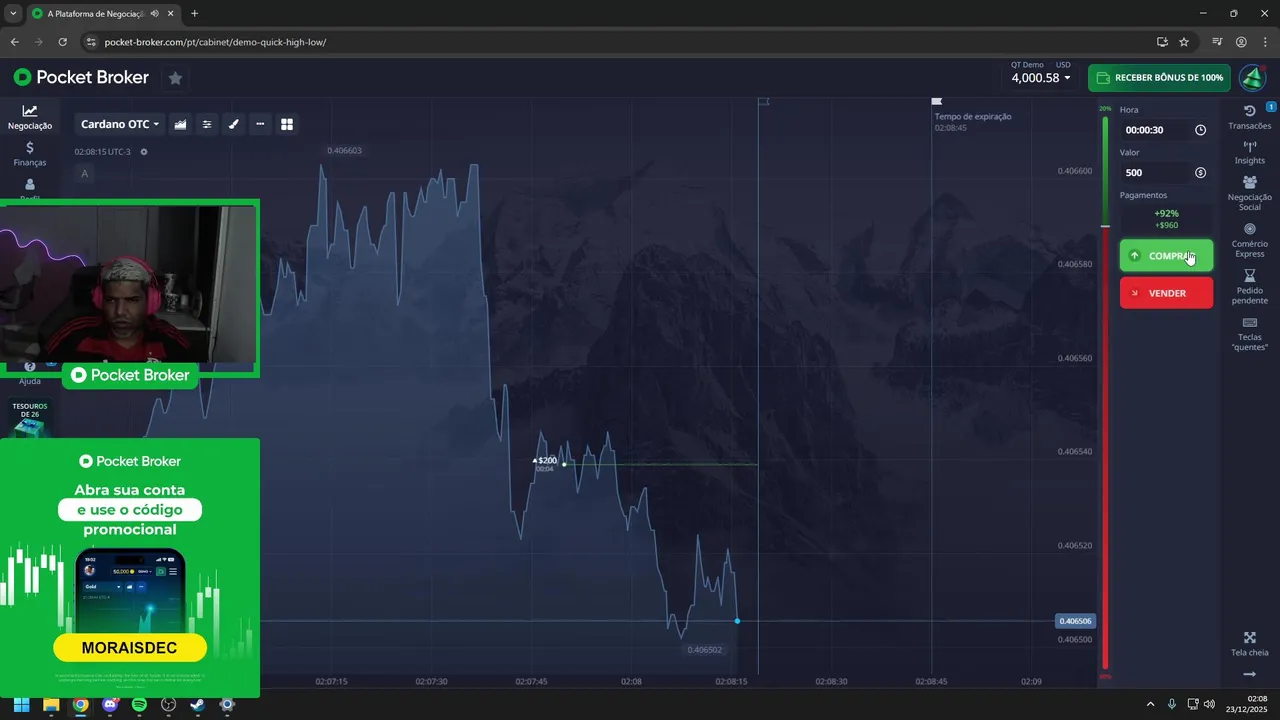
Task: Click the $200 open trade marker
Action: [546, 461]
